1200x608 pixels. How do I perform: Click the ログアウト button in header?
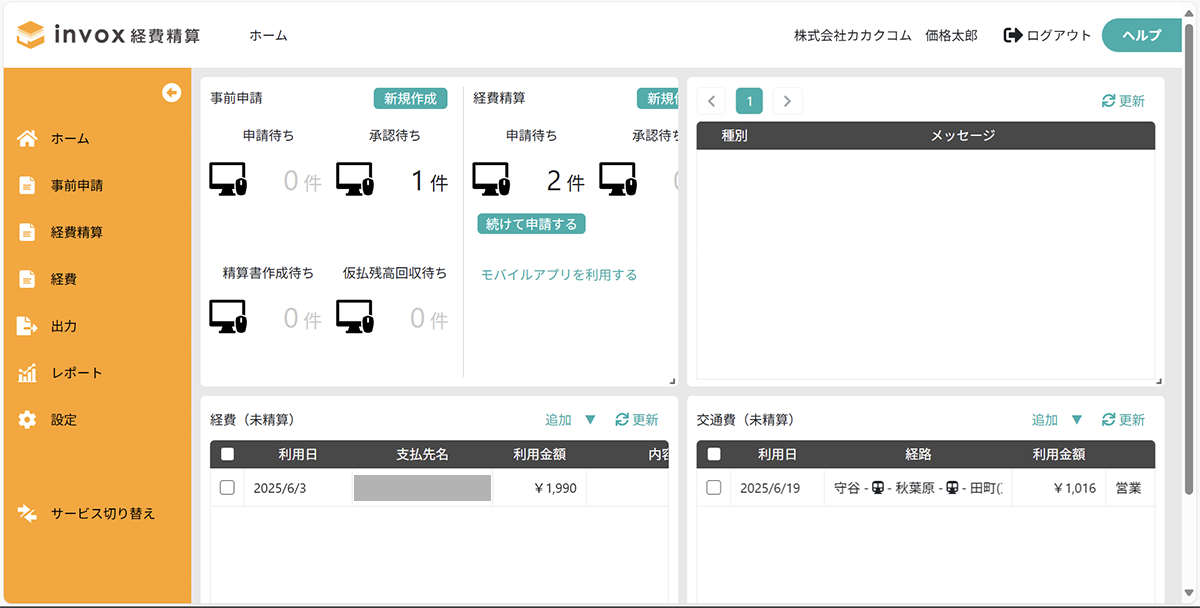pos(1047,35)
